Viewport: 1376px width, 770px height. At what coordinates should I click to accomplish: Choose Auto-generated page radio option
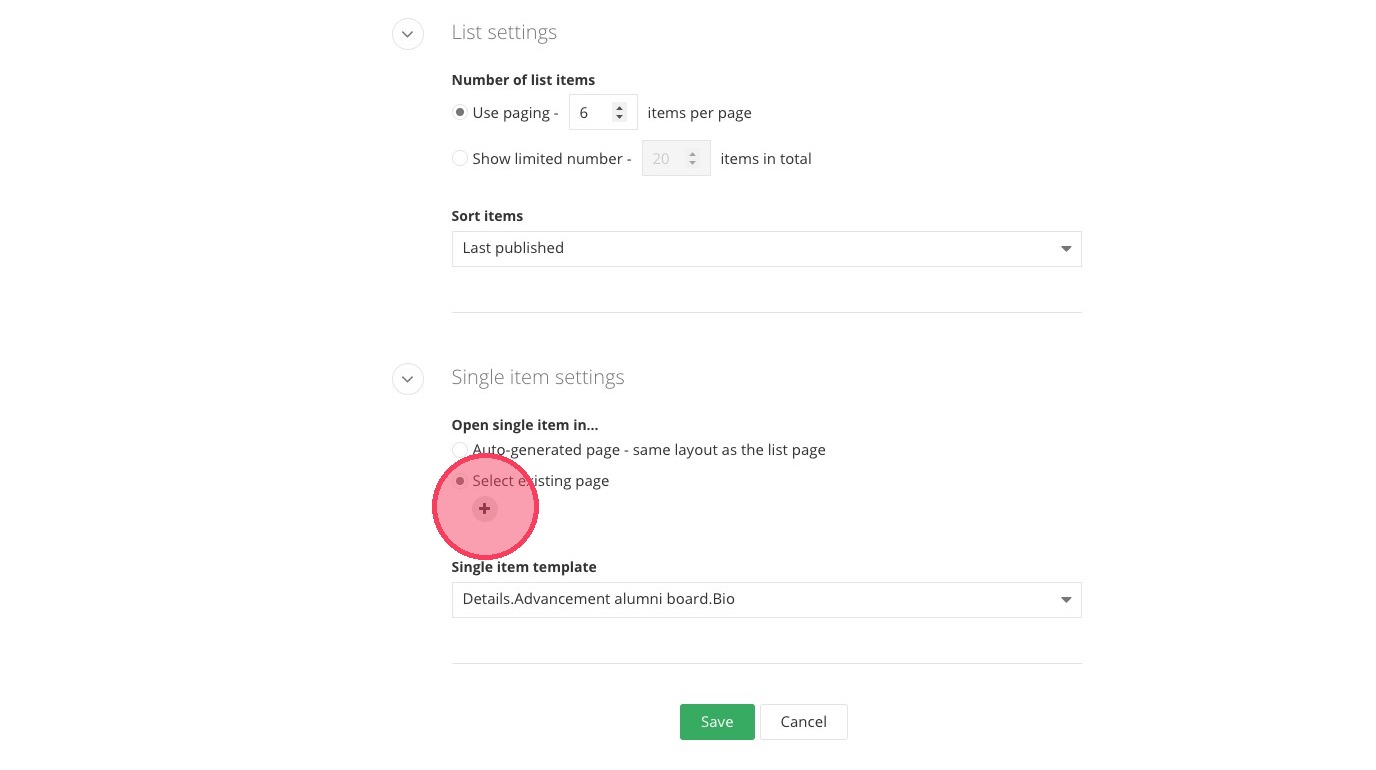(x=460, y=450)
